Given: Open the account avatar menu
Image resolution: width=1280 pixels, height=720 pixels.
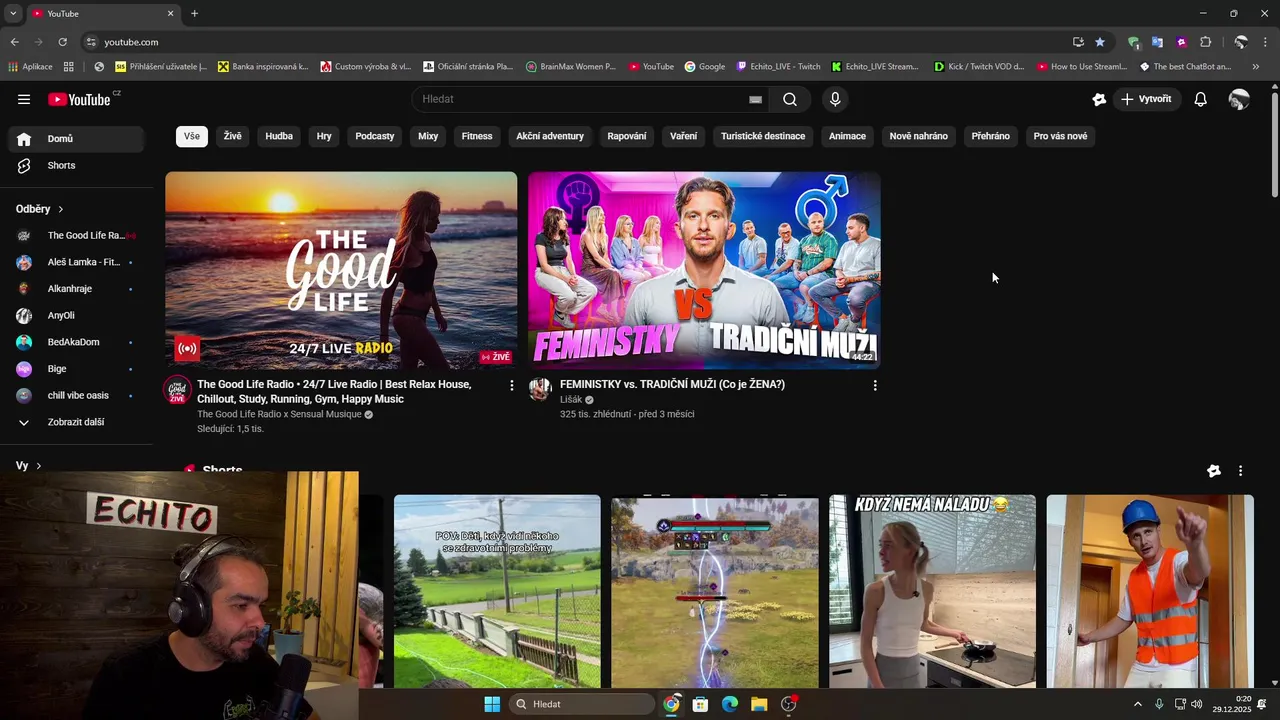Looking at the screenshot, I should click(x=1239, y=99).
